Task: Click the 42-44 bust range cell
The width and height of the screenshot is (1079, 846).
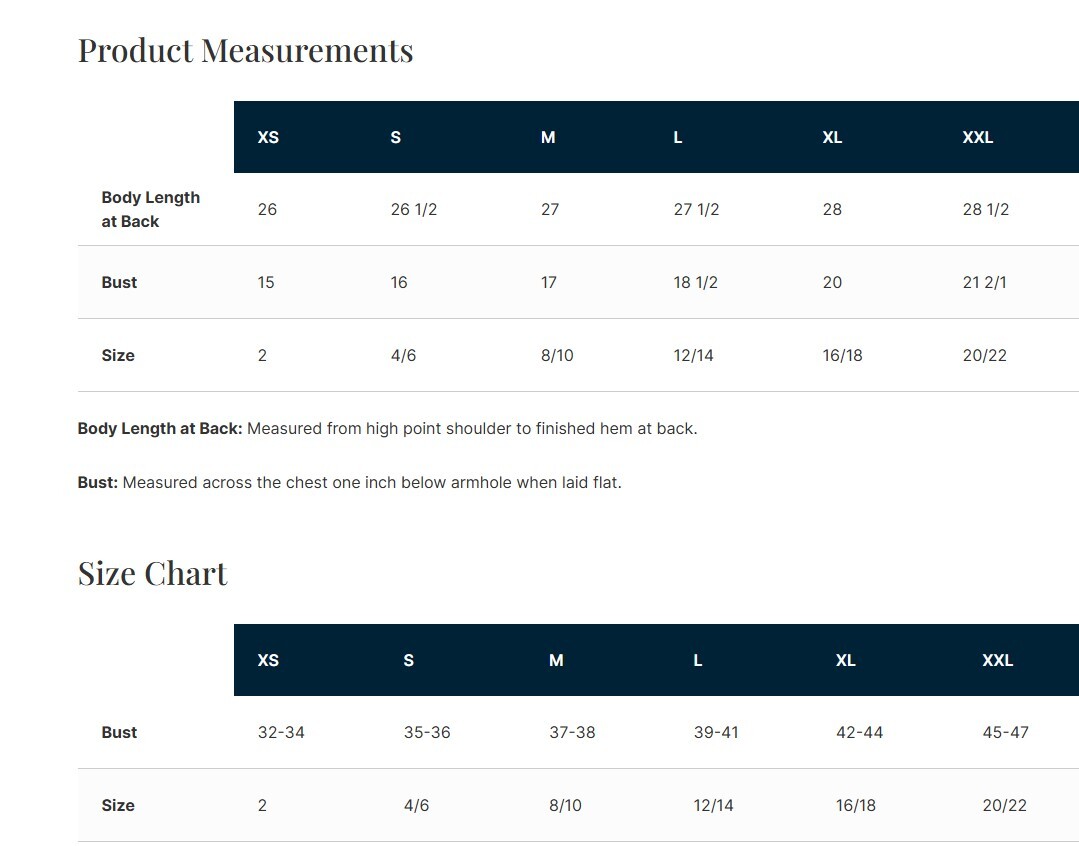Action: pos(859,733)
